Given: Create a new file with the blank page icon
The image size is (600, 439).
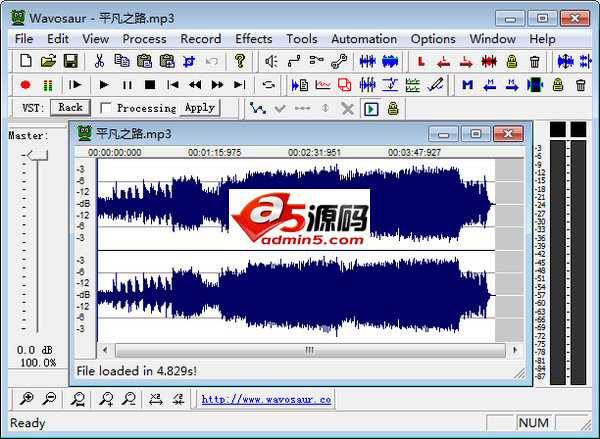Looking at the screenshot, I should (x=26, y=61).
